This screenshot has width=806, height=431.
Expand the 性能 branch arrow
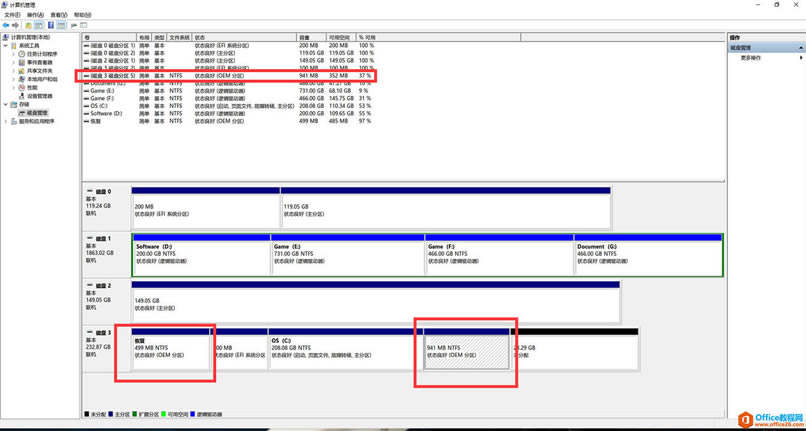tap(14, 87)
